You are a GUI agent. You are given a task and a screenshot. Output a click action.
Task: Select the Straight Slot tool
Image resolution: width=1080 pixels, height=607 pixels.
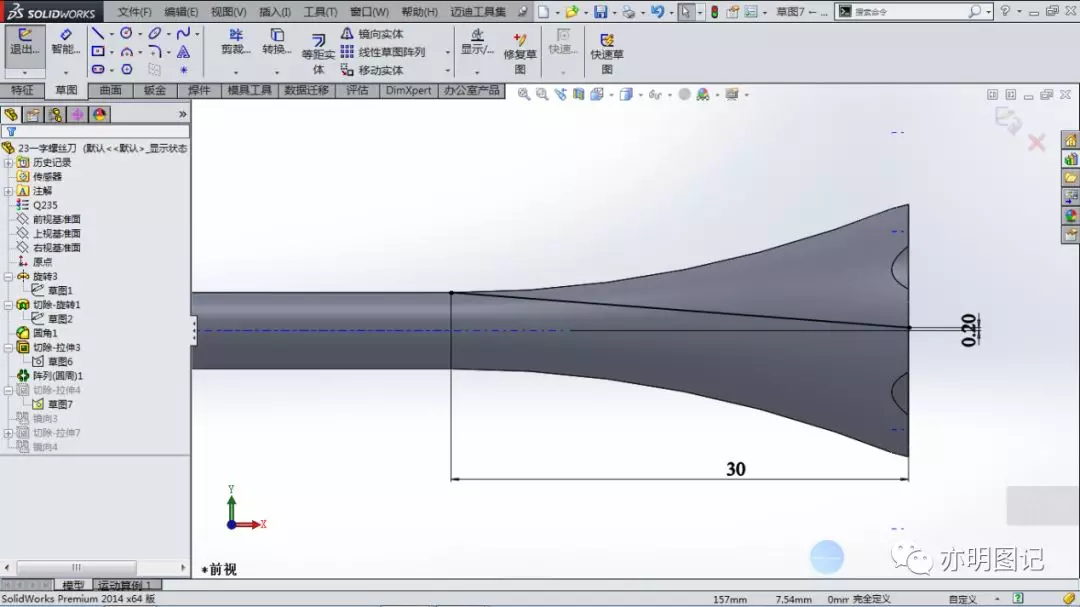pyautogui.click(x=98, y=70)
